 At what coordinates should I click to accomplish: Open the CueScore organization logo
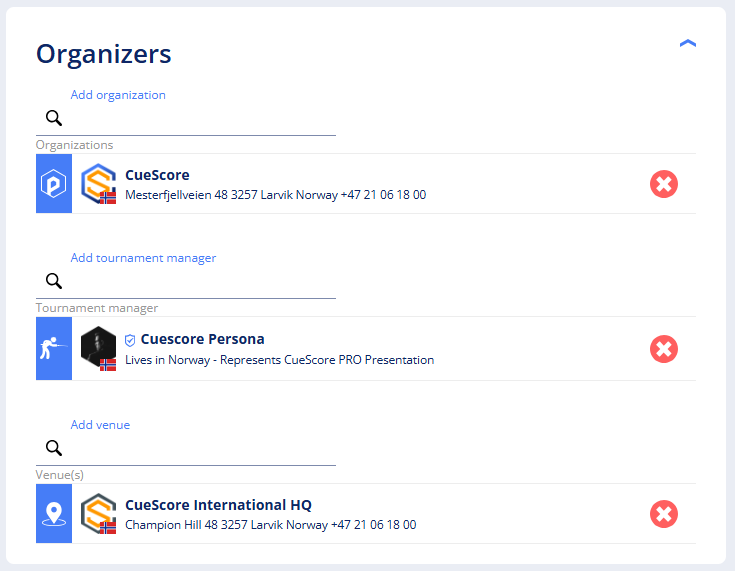point(98,184)
